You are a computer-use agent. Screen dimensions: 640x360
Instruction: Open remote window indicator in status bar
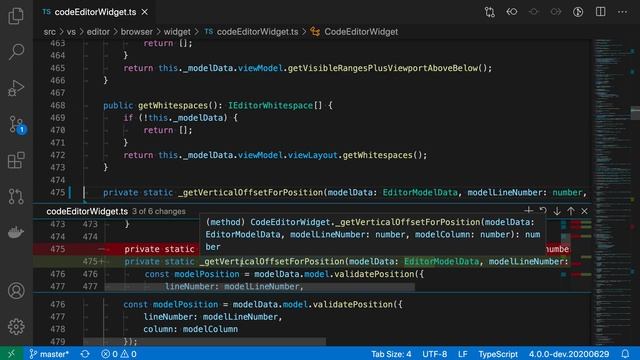pos(11,354)
